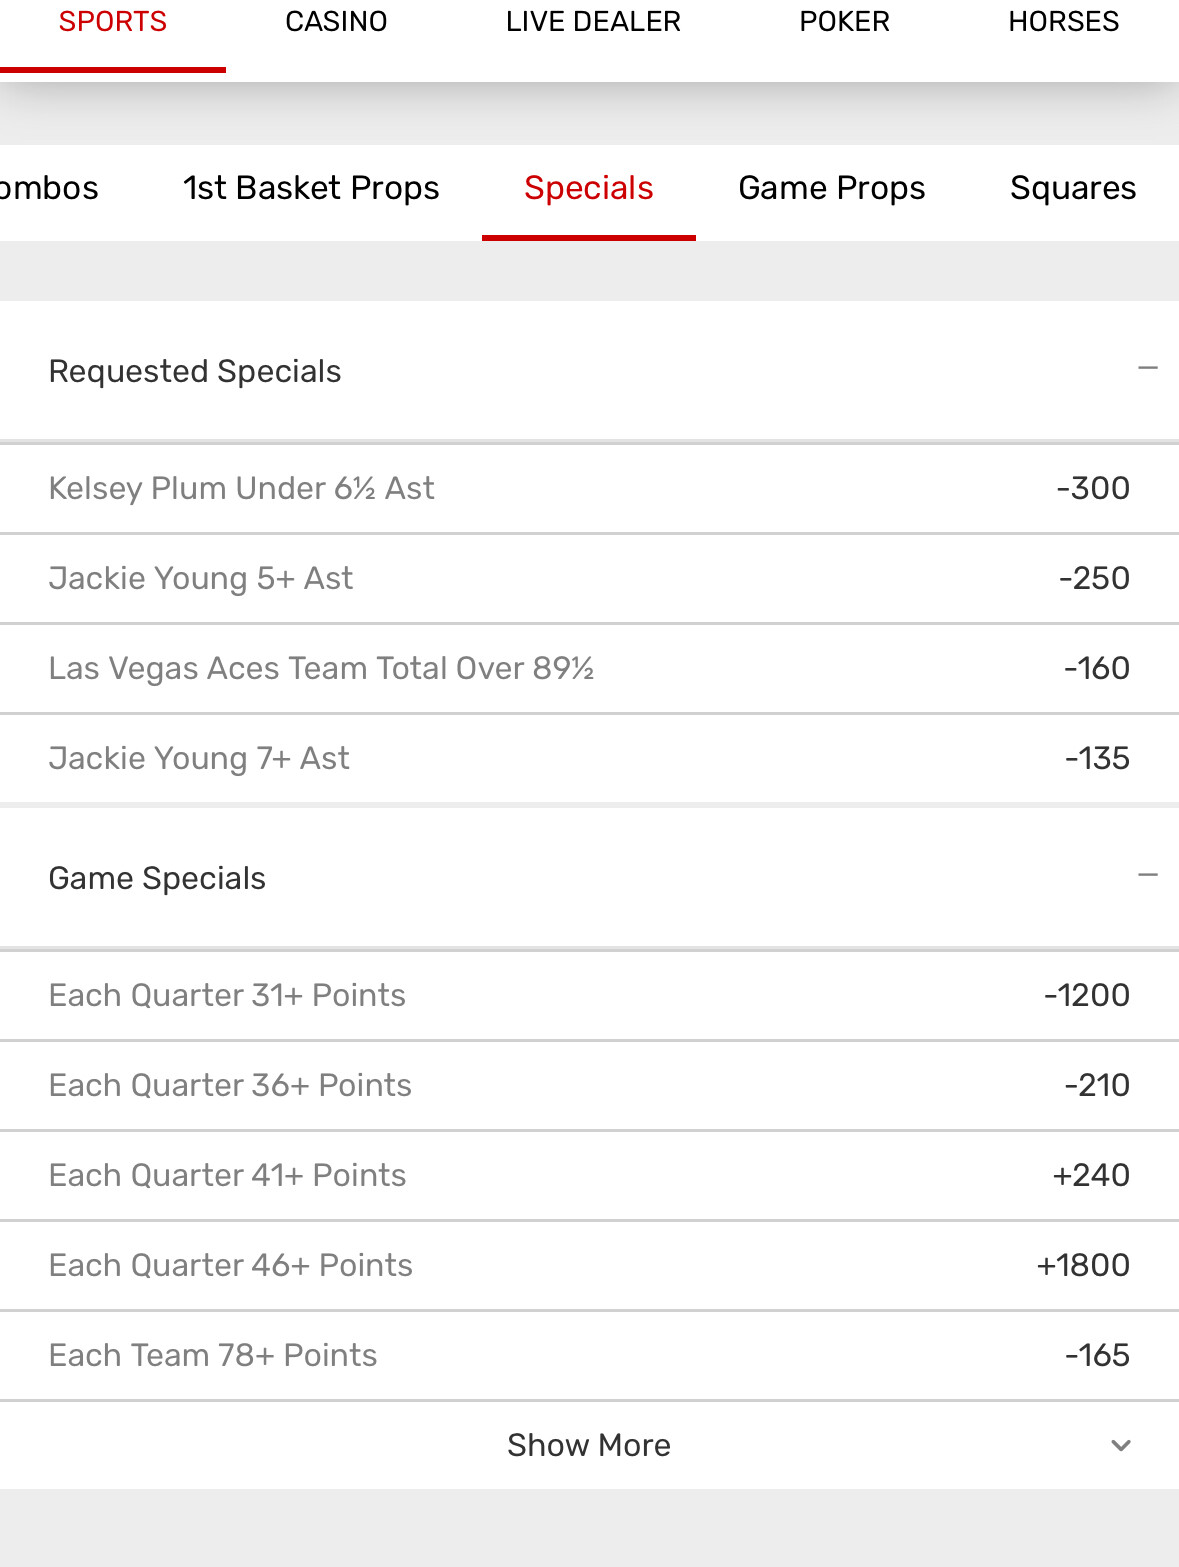Collapse the Requested Specials section
This screenshot has width=1179, height=1567.
point(1147,369)
